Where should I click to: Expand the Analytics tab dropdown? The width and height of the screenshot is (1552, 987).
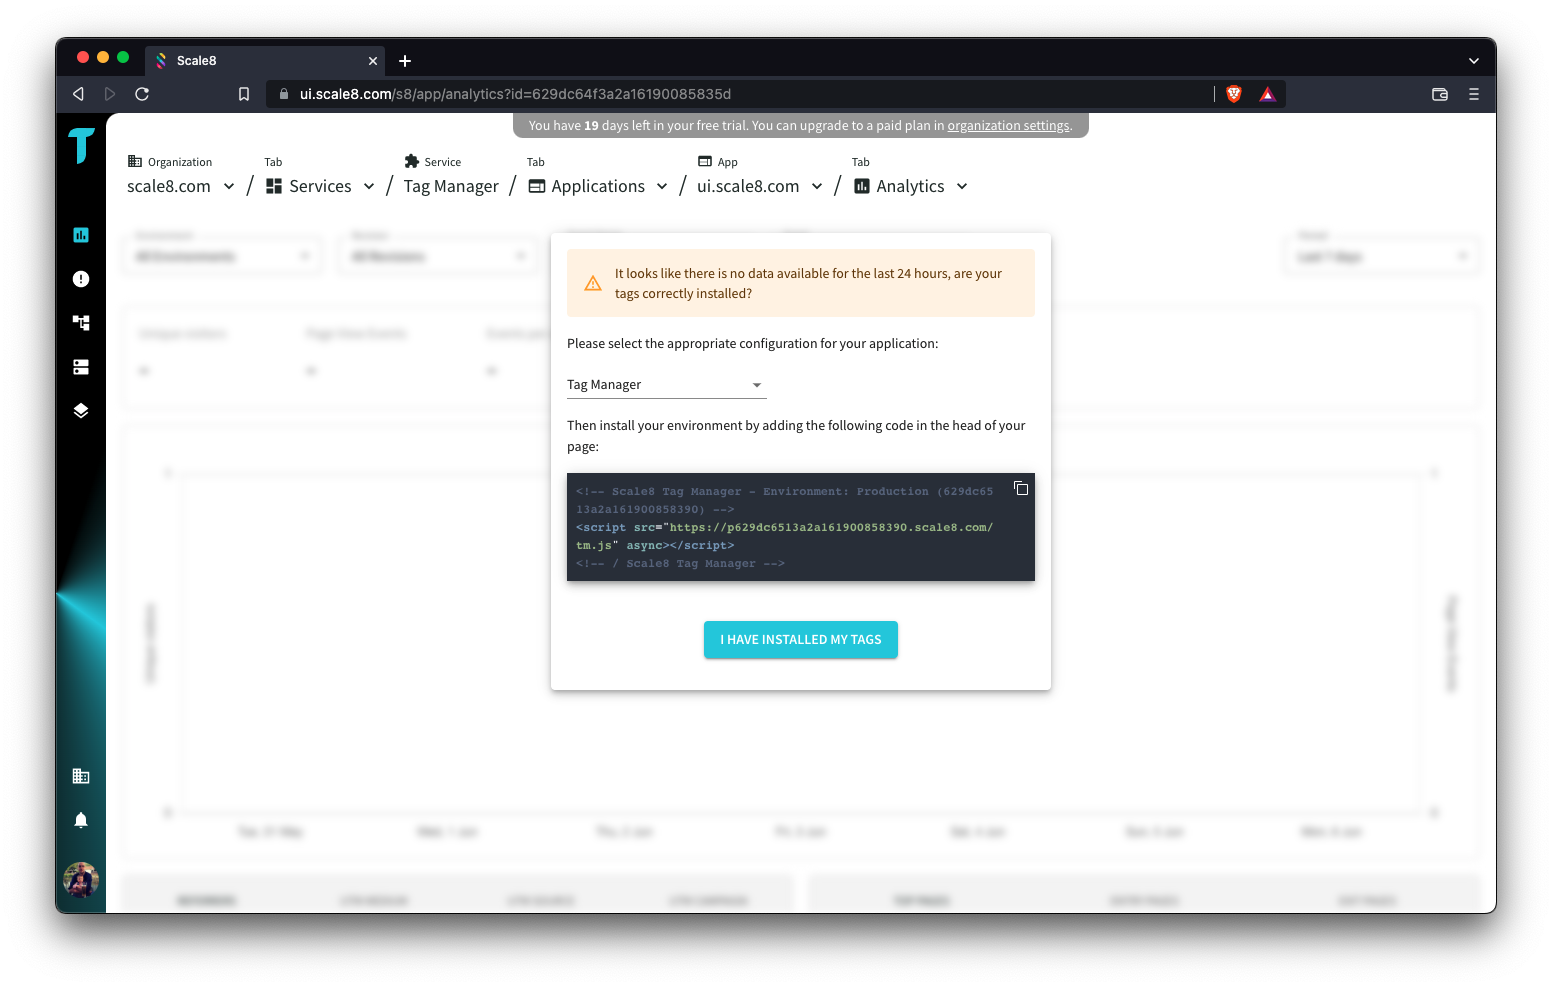[962, 187]
